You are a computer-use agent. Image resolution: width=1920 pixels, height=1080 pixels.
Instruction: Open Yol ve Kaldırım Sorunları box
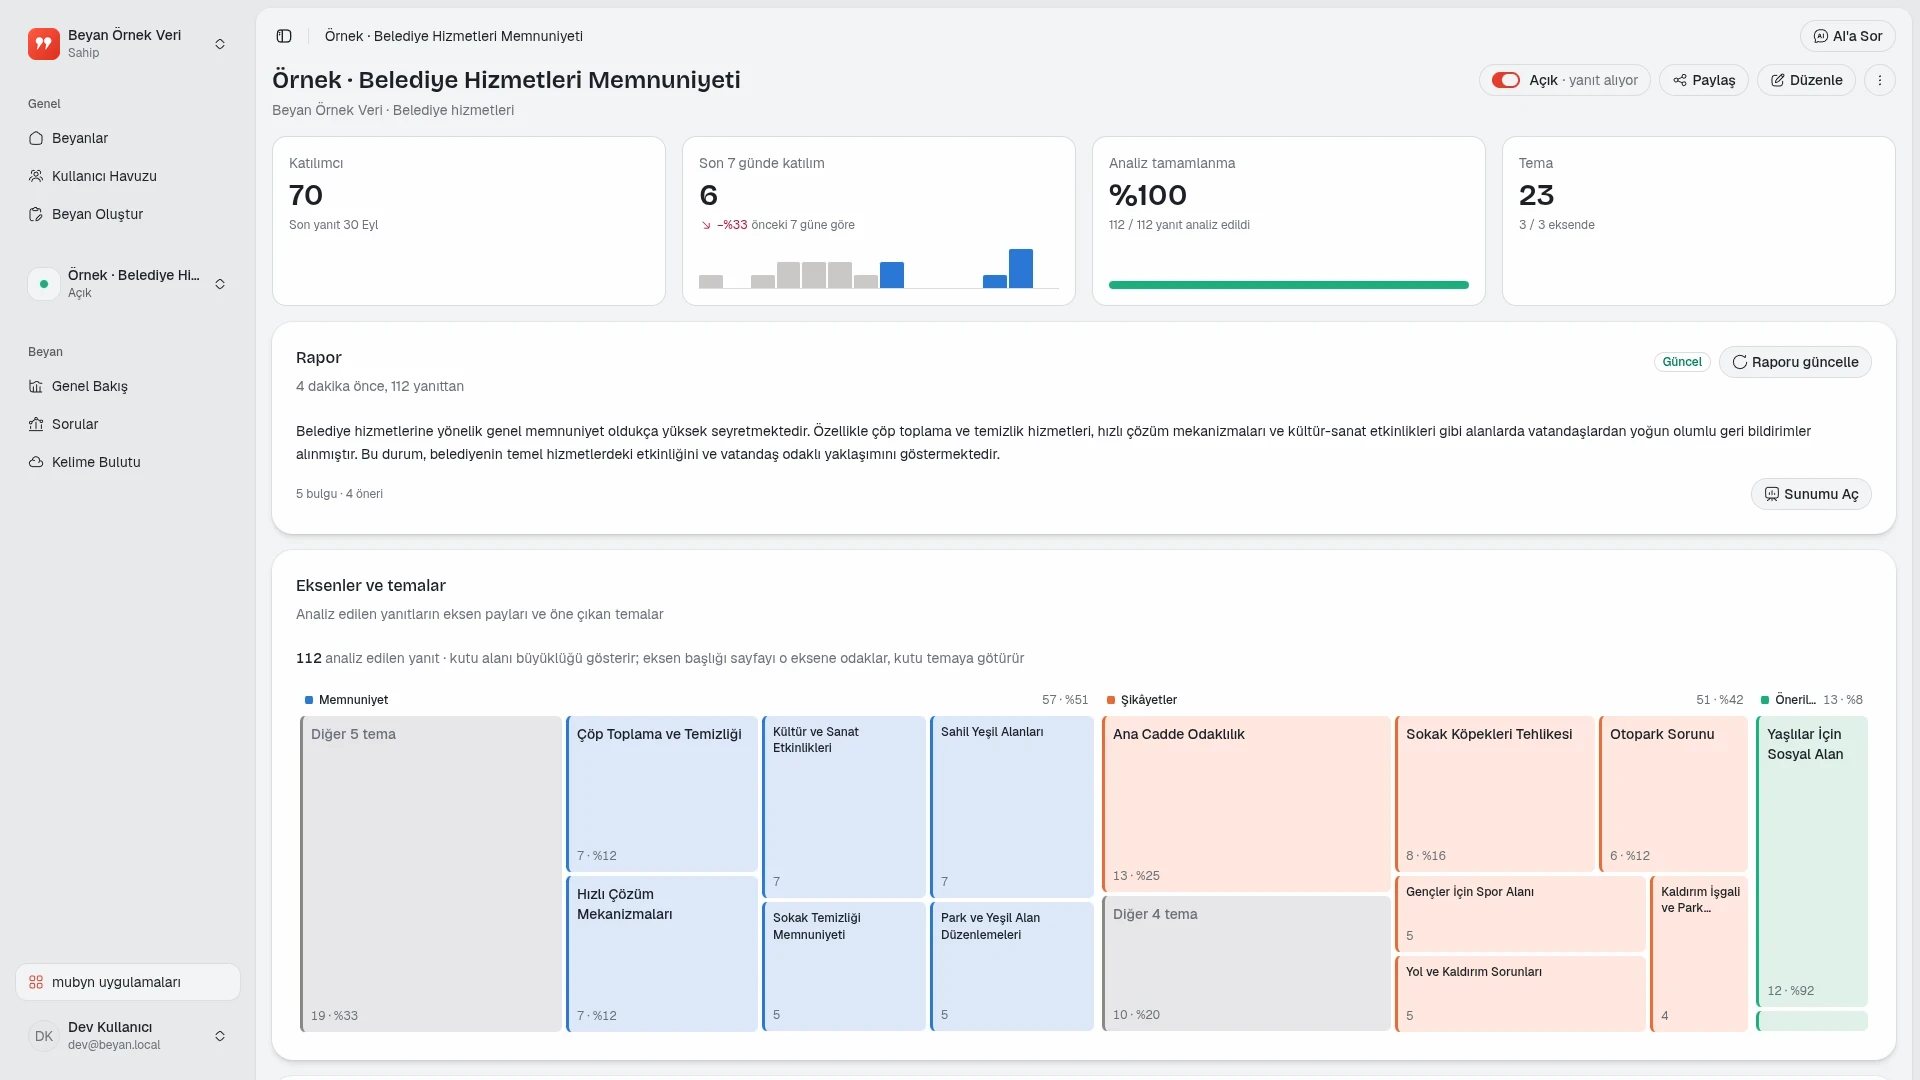click(x=1520, y=994)
